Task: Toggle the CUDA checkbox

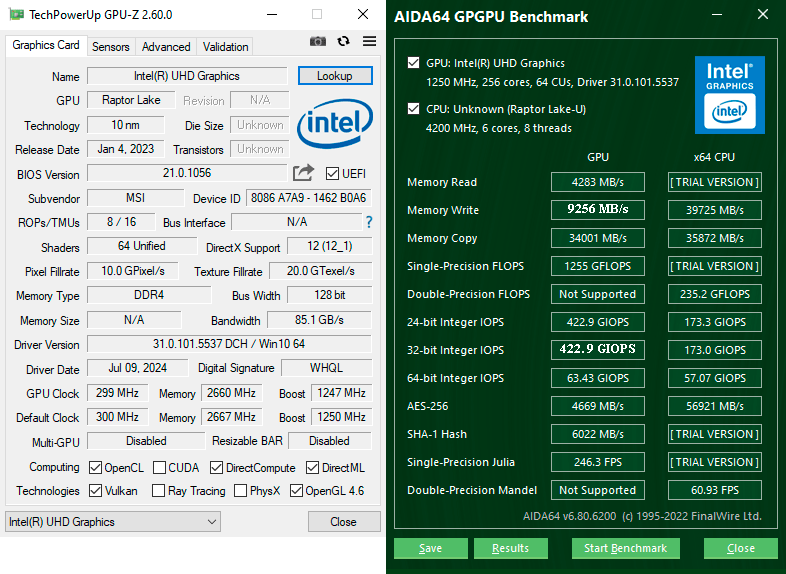Action: coord(159,468)
